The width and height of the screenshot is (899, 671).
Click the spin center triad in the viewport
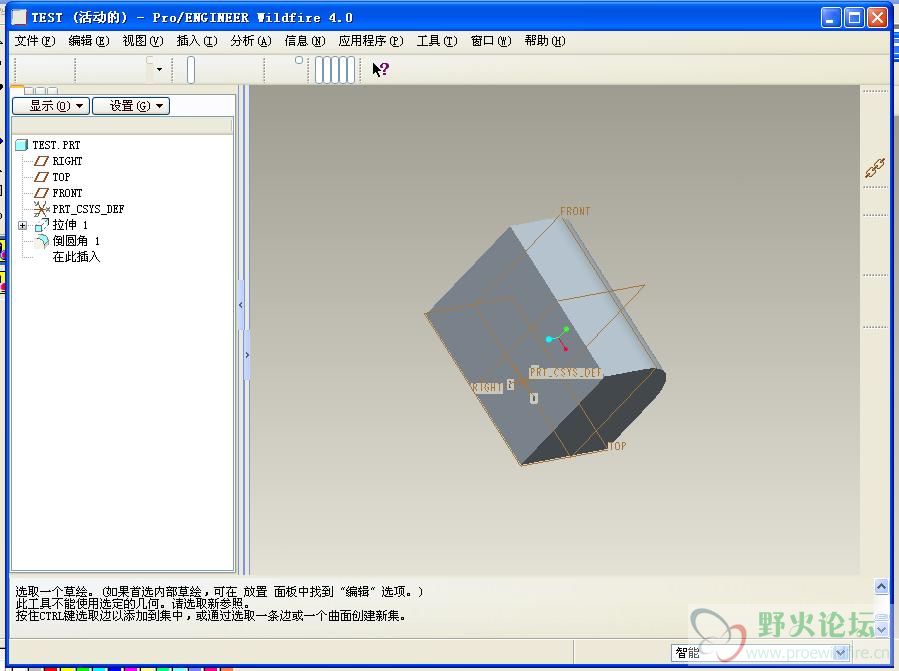pos(557,338)
